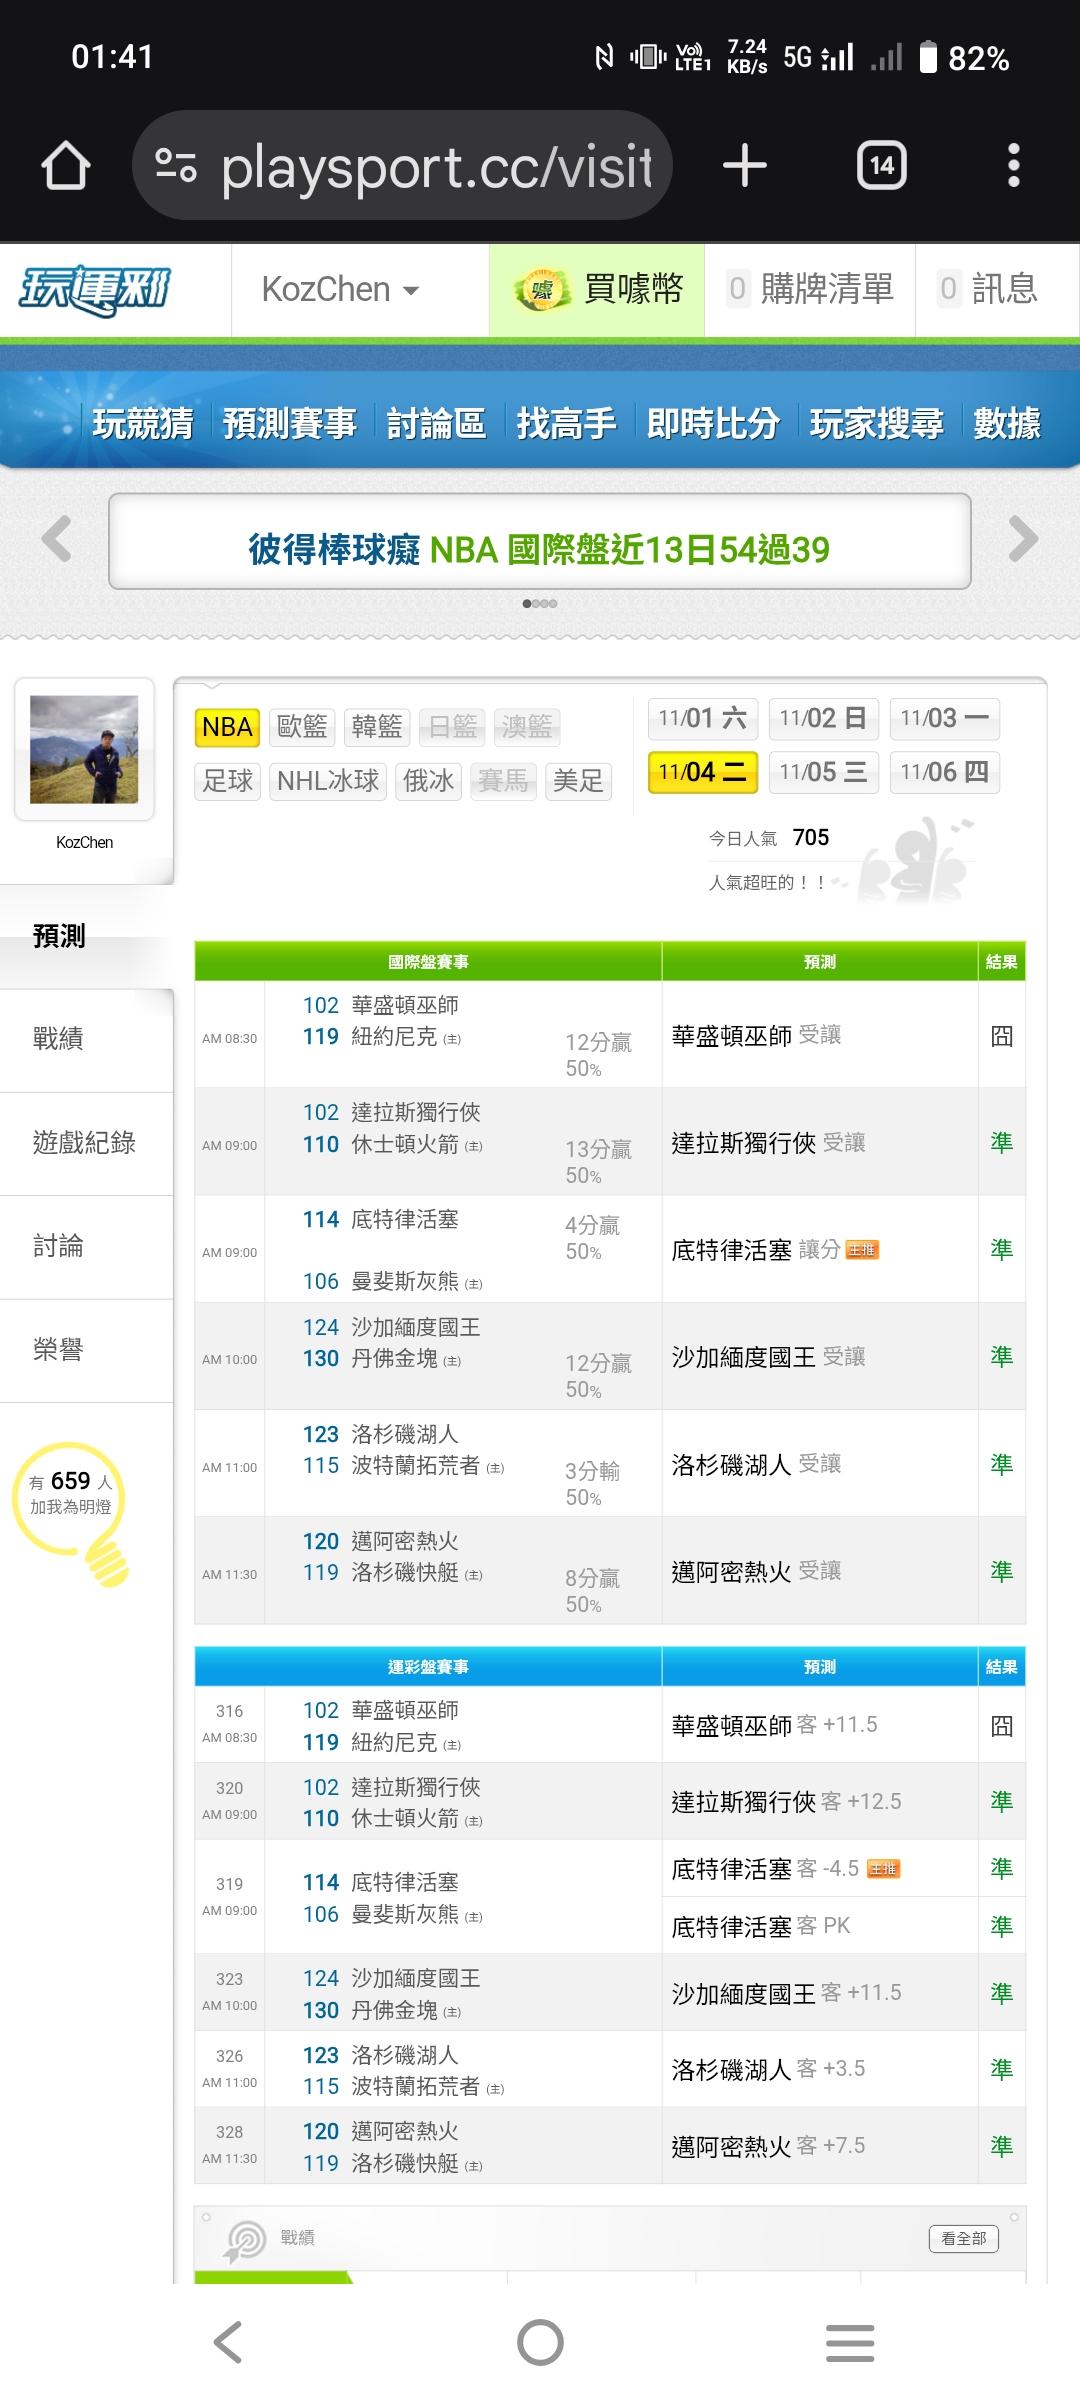Go to the 玩競猜 menu
This screenshot has height=2400, width=1080.
[143, 424]
